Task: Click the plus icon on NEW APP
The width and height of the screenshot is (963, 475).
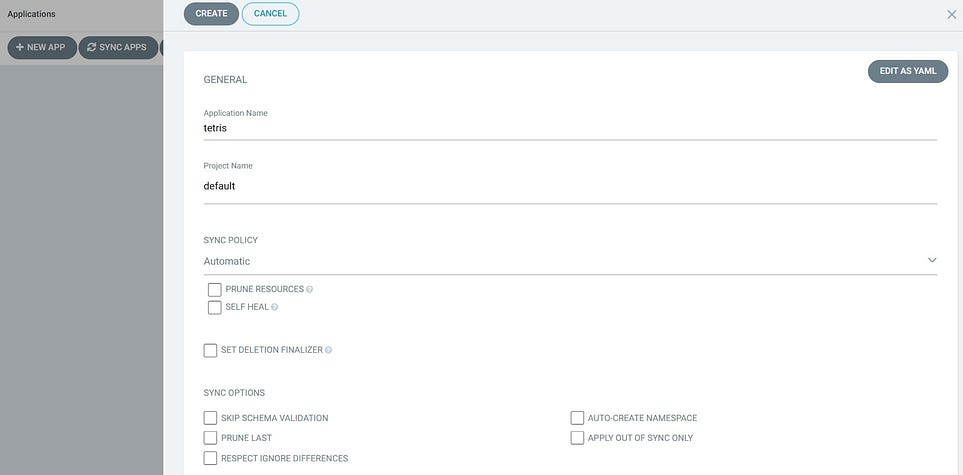Action: click(x=20, y=47)
